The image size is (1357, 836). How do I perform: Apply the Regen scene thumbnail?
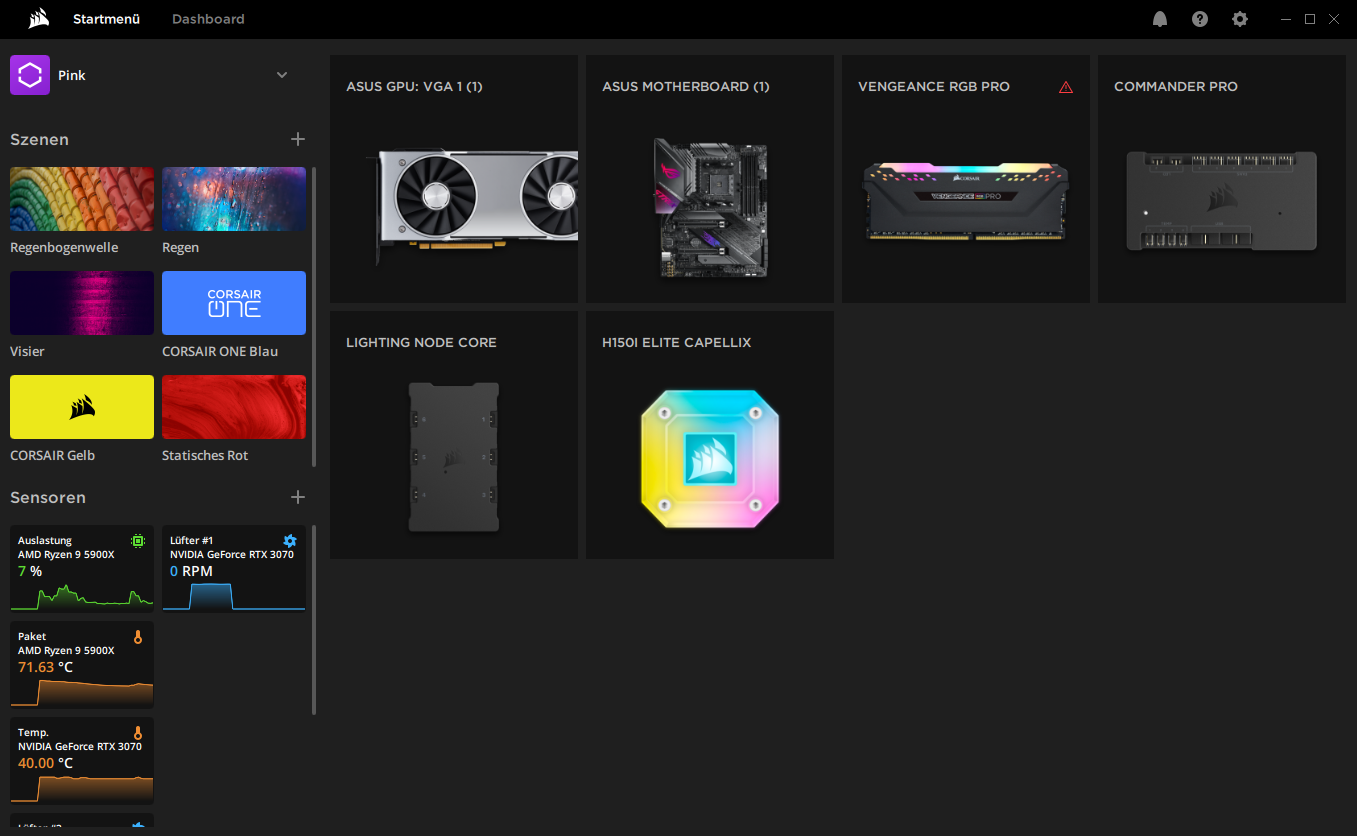pos(234,199)
